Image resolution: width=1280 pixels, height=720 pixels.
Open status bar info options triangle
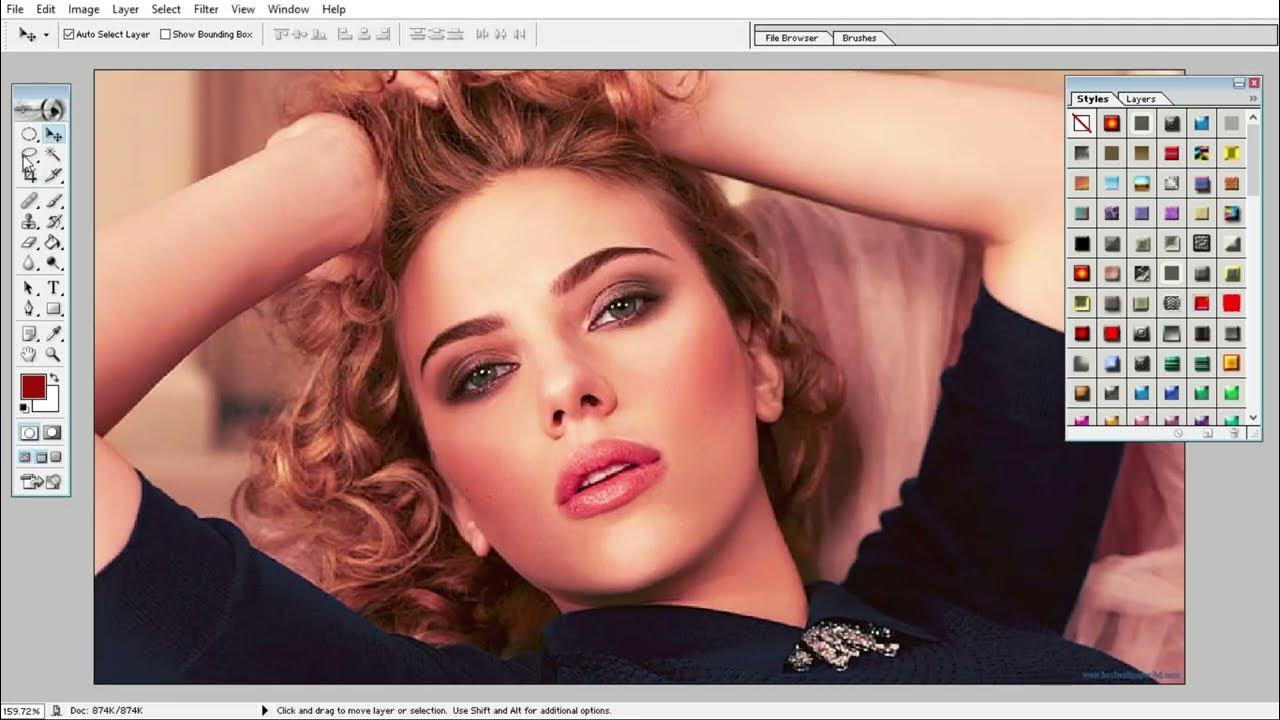(265, 711)
